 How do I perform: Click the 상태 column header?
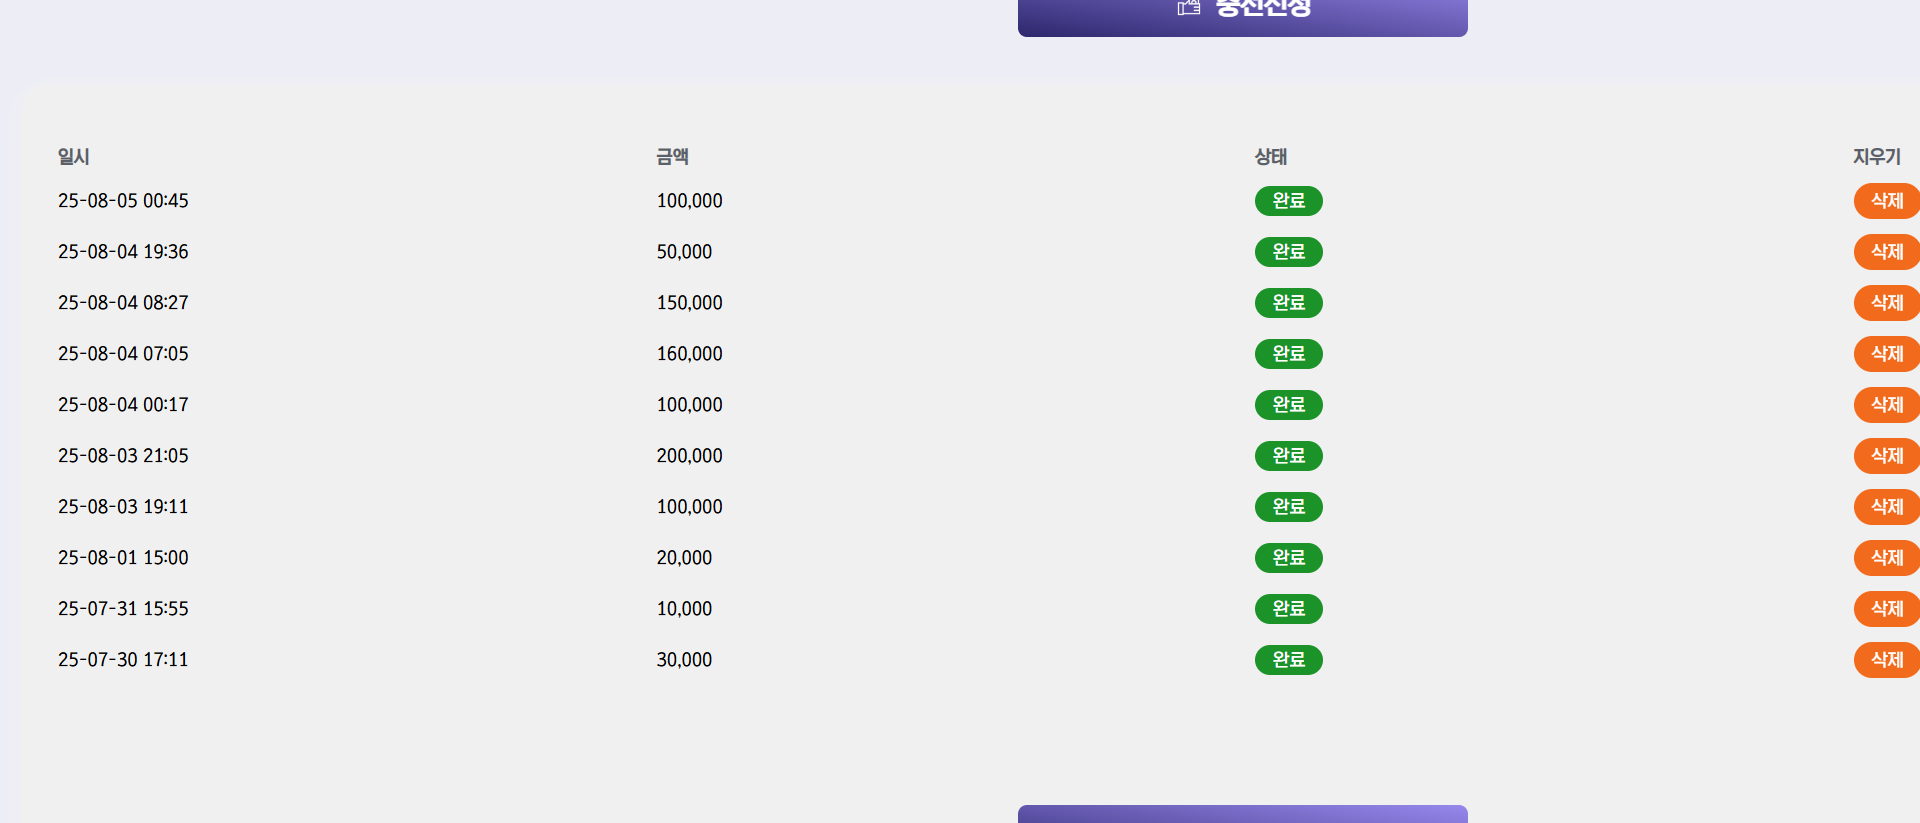(x=1270, y=157)
